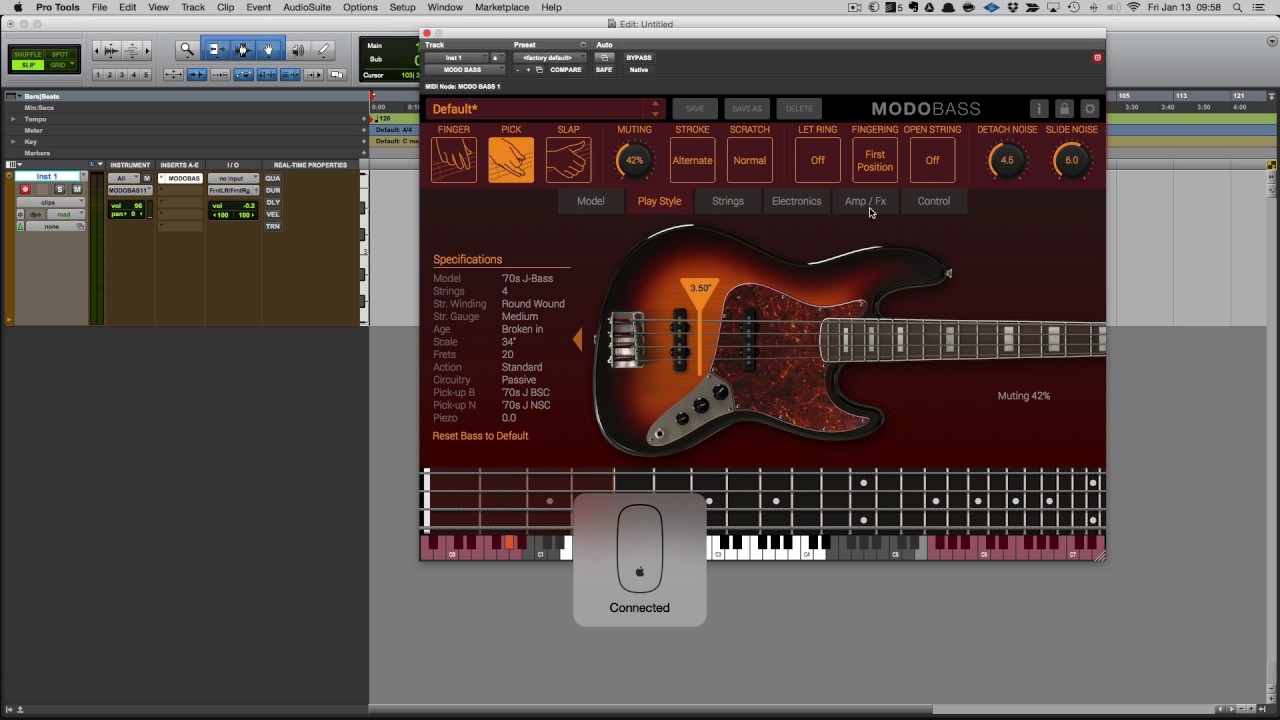Viewport: 1280px width, 720px height.
Task: Click the Muting 42% knob
Action: pos(634,160)
